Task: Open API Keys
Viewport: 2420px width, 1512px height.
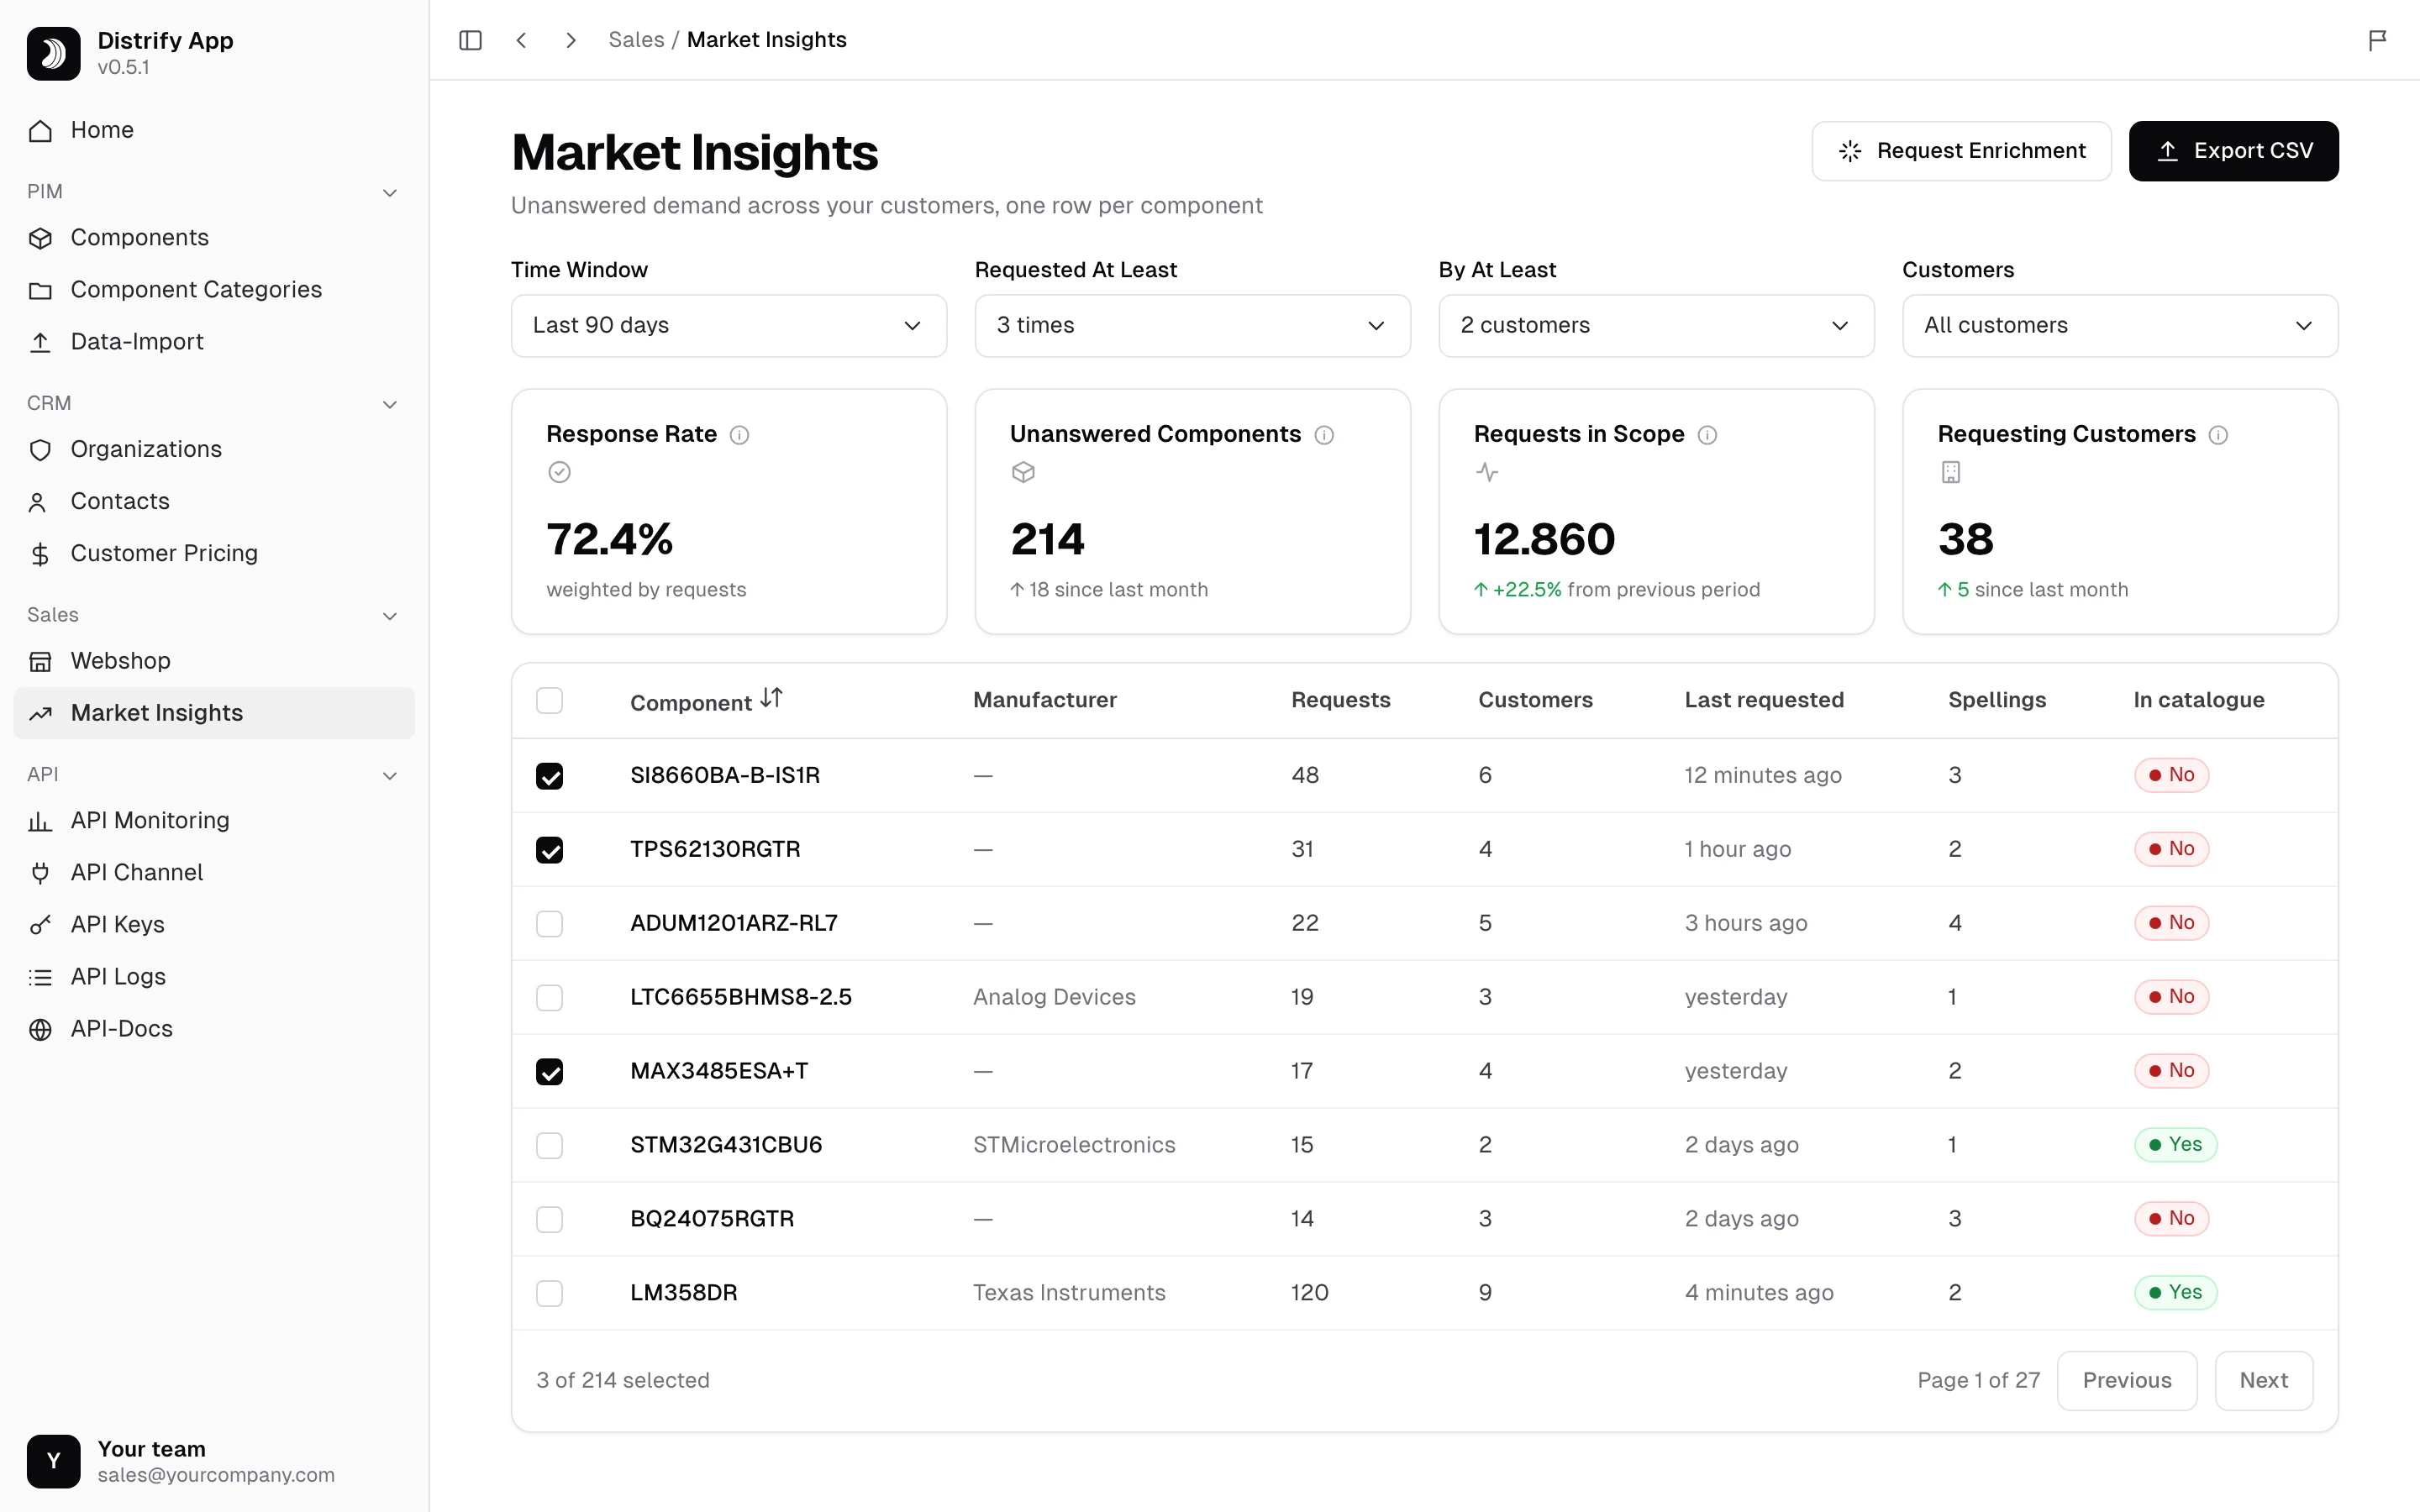Action: 214,925
